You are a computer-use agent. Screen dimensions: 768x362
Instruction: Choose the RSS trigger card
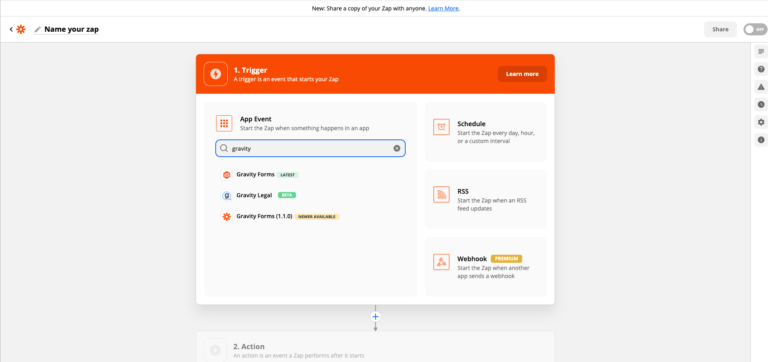485,199
